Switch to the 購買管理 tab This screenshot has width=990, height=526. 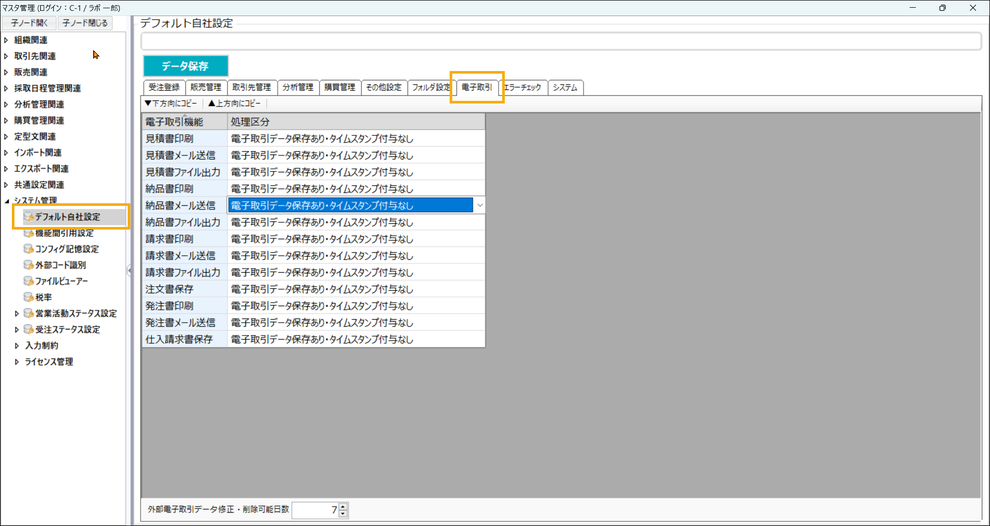(x=340, y=88)
